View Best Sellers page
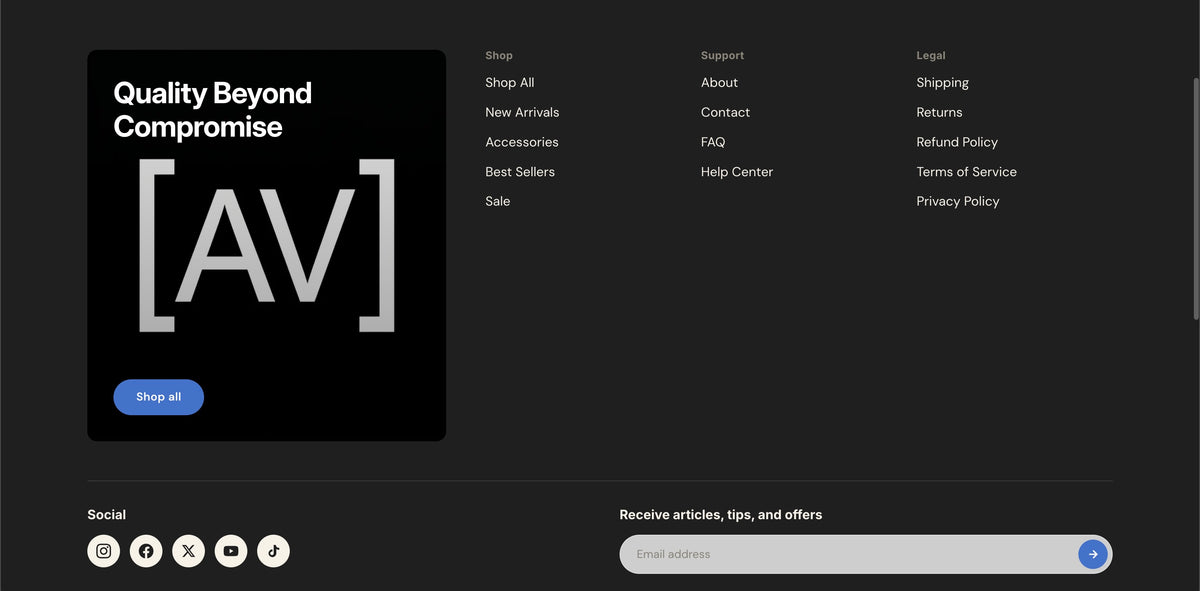The width and height of the screenshot is (1200, 591). coord(520,172)
